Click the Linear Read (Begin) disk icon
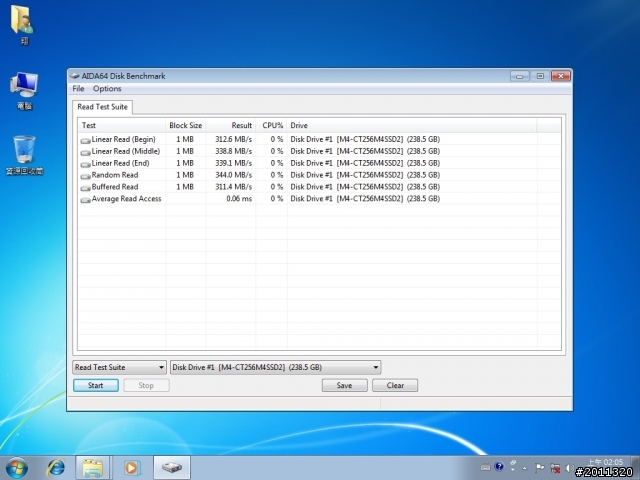640x480 pixels. 85,140
